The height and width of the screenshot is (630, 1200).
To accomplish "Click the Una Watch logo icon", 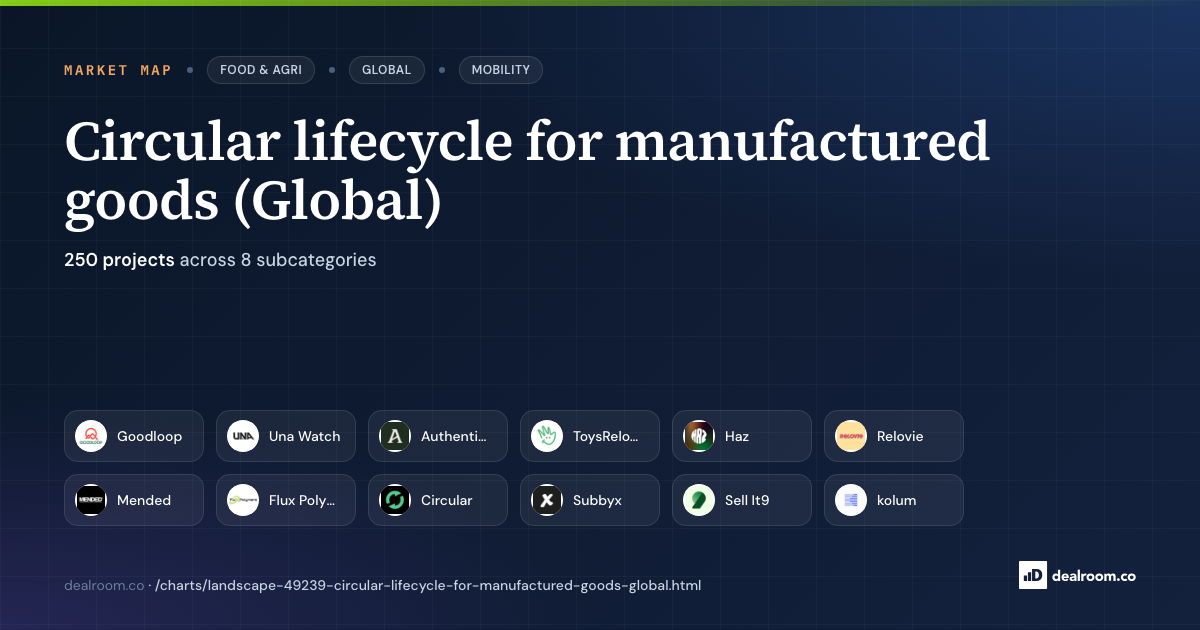I will tap(243, 436).
